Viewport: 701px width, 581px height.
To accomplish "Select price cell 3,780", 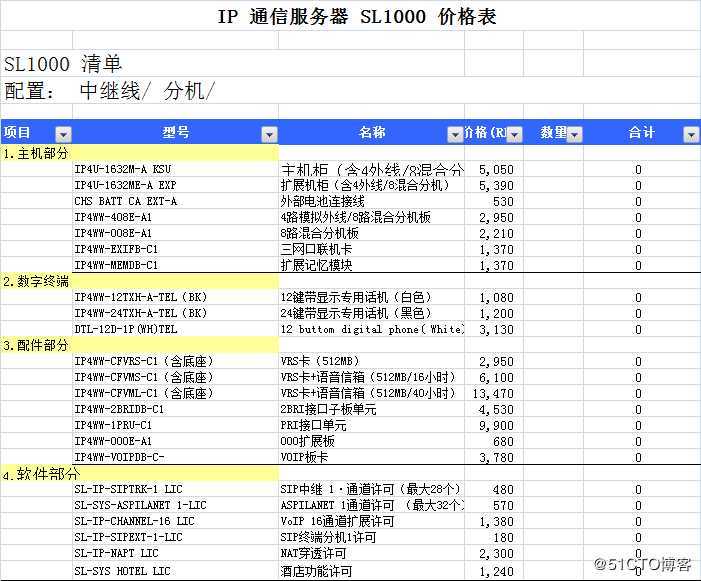I will tap(494, 457).
